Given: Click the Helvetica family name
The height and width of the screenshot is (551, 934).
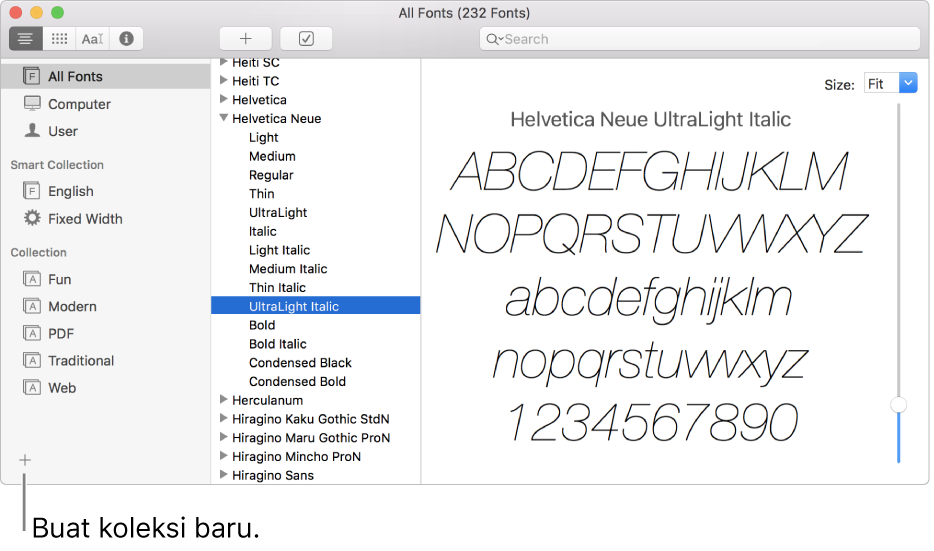Looking at the screenshot, I should coord(259,99).
